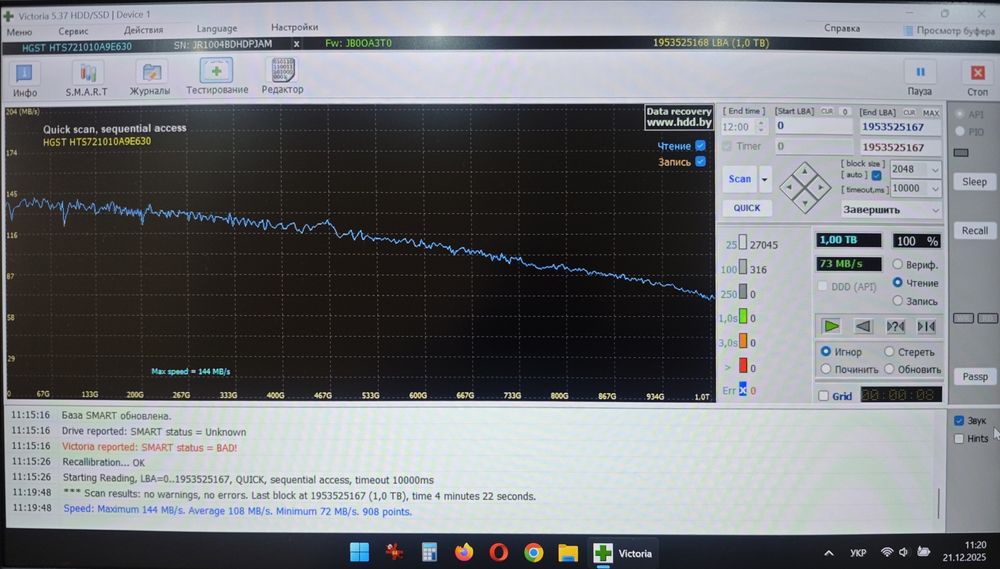Open the Журналы logs section
This screenshot has width=1000, height=569.
[151, 78]
